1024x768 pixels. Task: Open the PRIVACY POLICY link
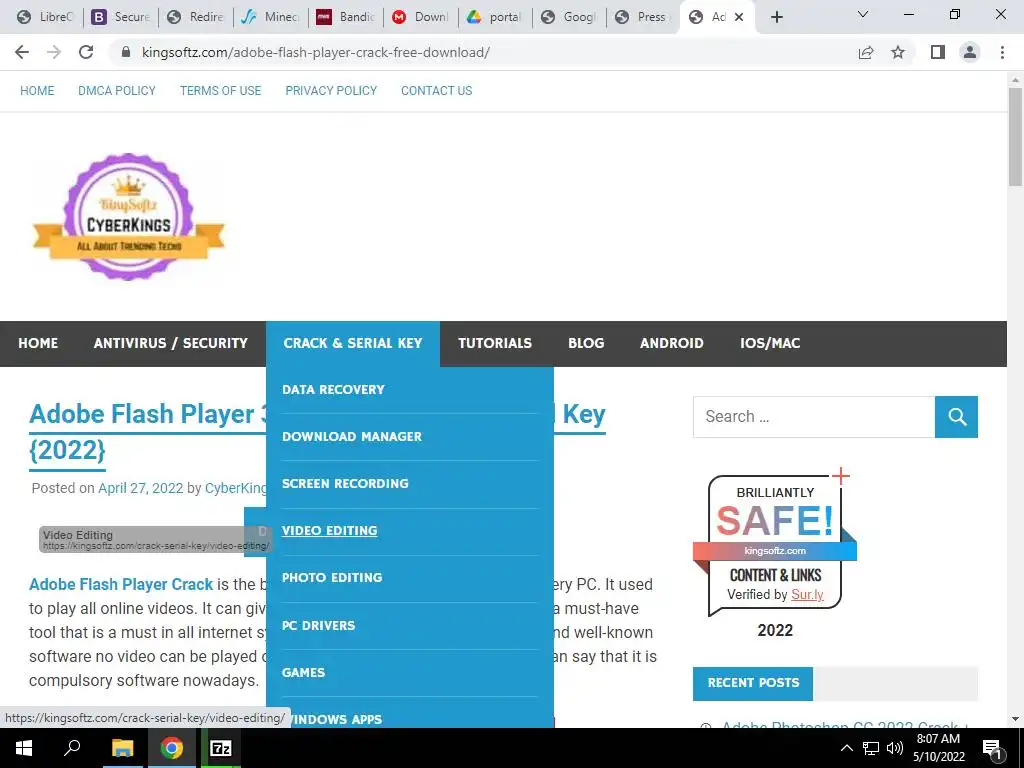click(x=331, y=91)
